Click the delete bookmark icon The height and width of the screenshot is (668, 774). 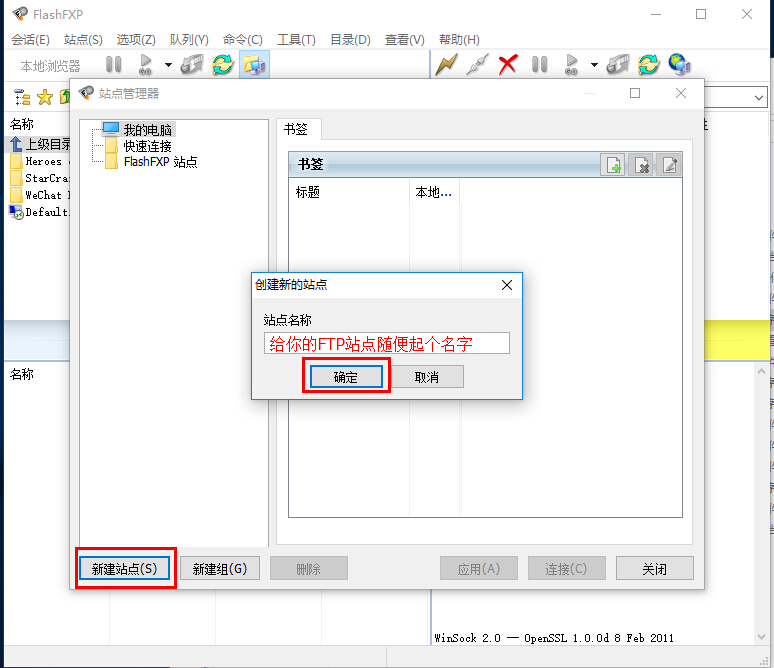tap(641, 165)
